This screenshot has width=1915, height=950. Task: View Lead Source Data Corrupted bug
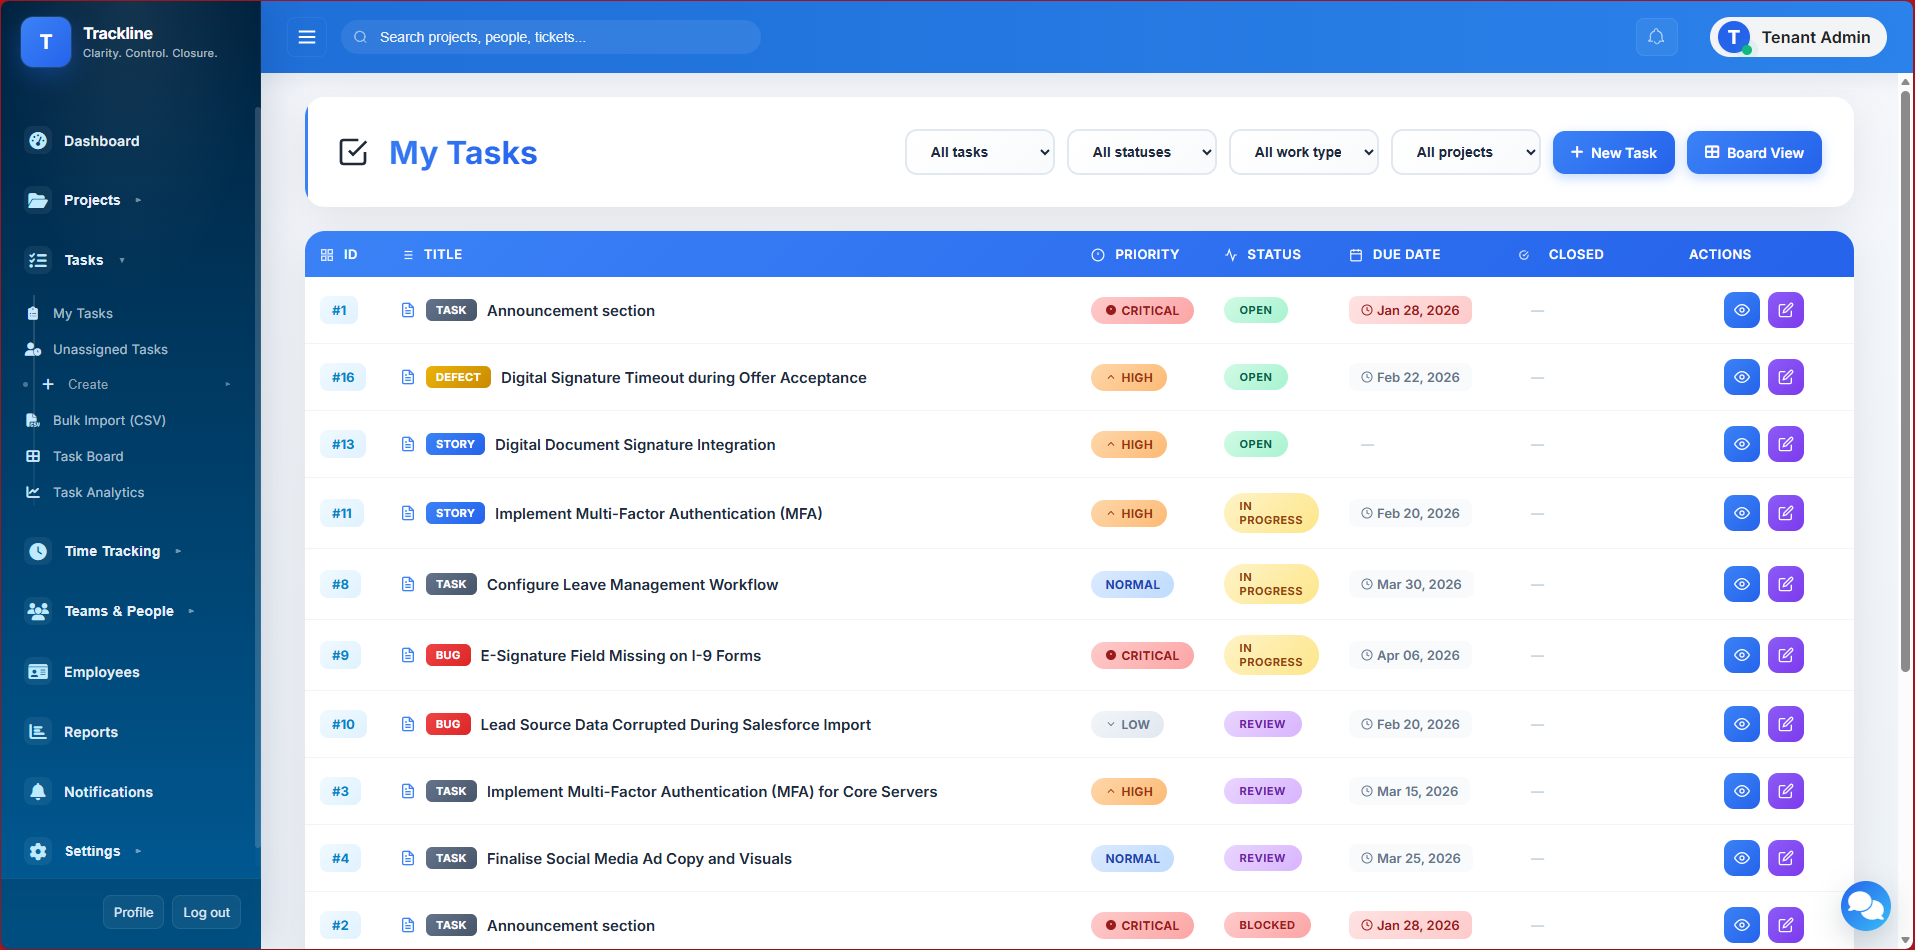[x=1741, y=724]
